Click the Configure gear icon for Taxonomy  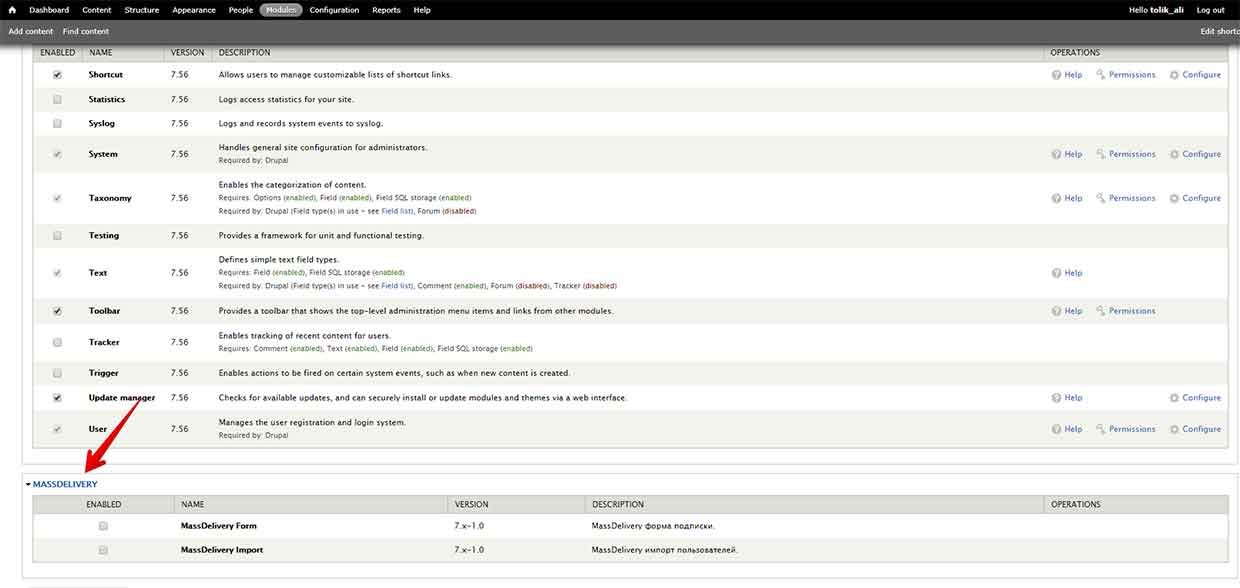(x=1175, y=198)
